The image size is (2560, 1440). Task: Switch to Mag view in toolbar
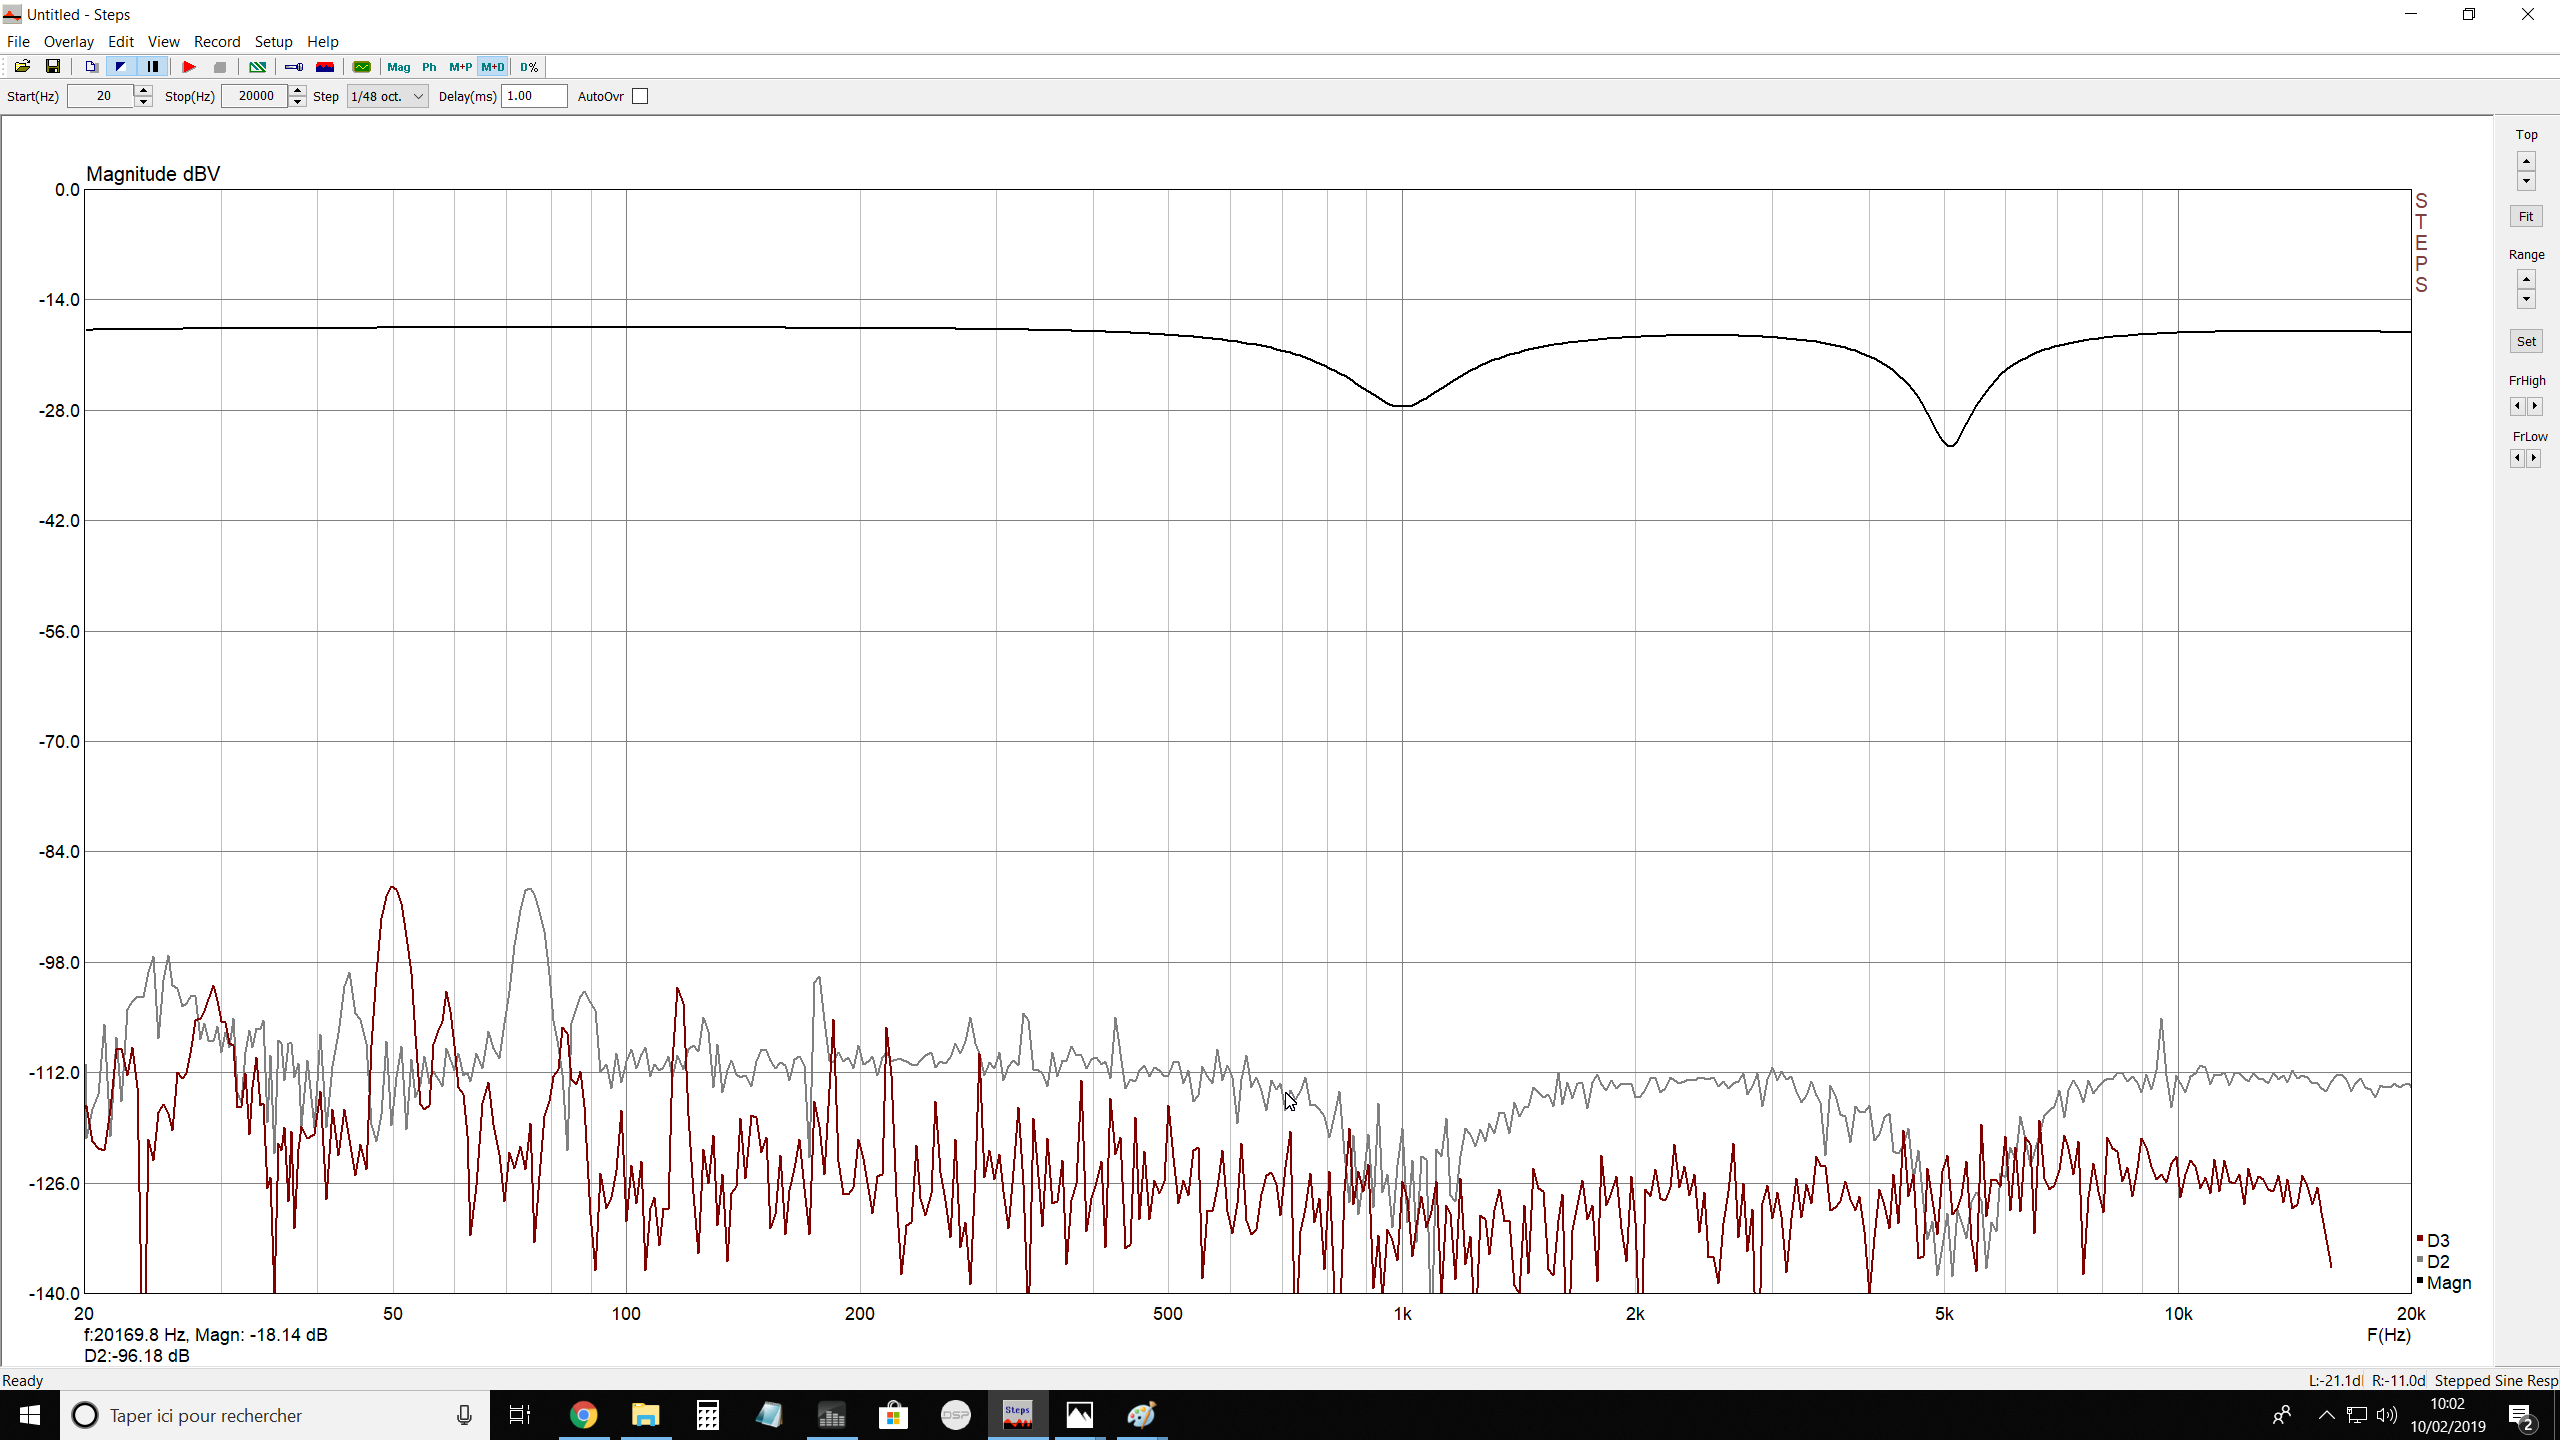coord(399,67)
